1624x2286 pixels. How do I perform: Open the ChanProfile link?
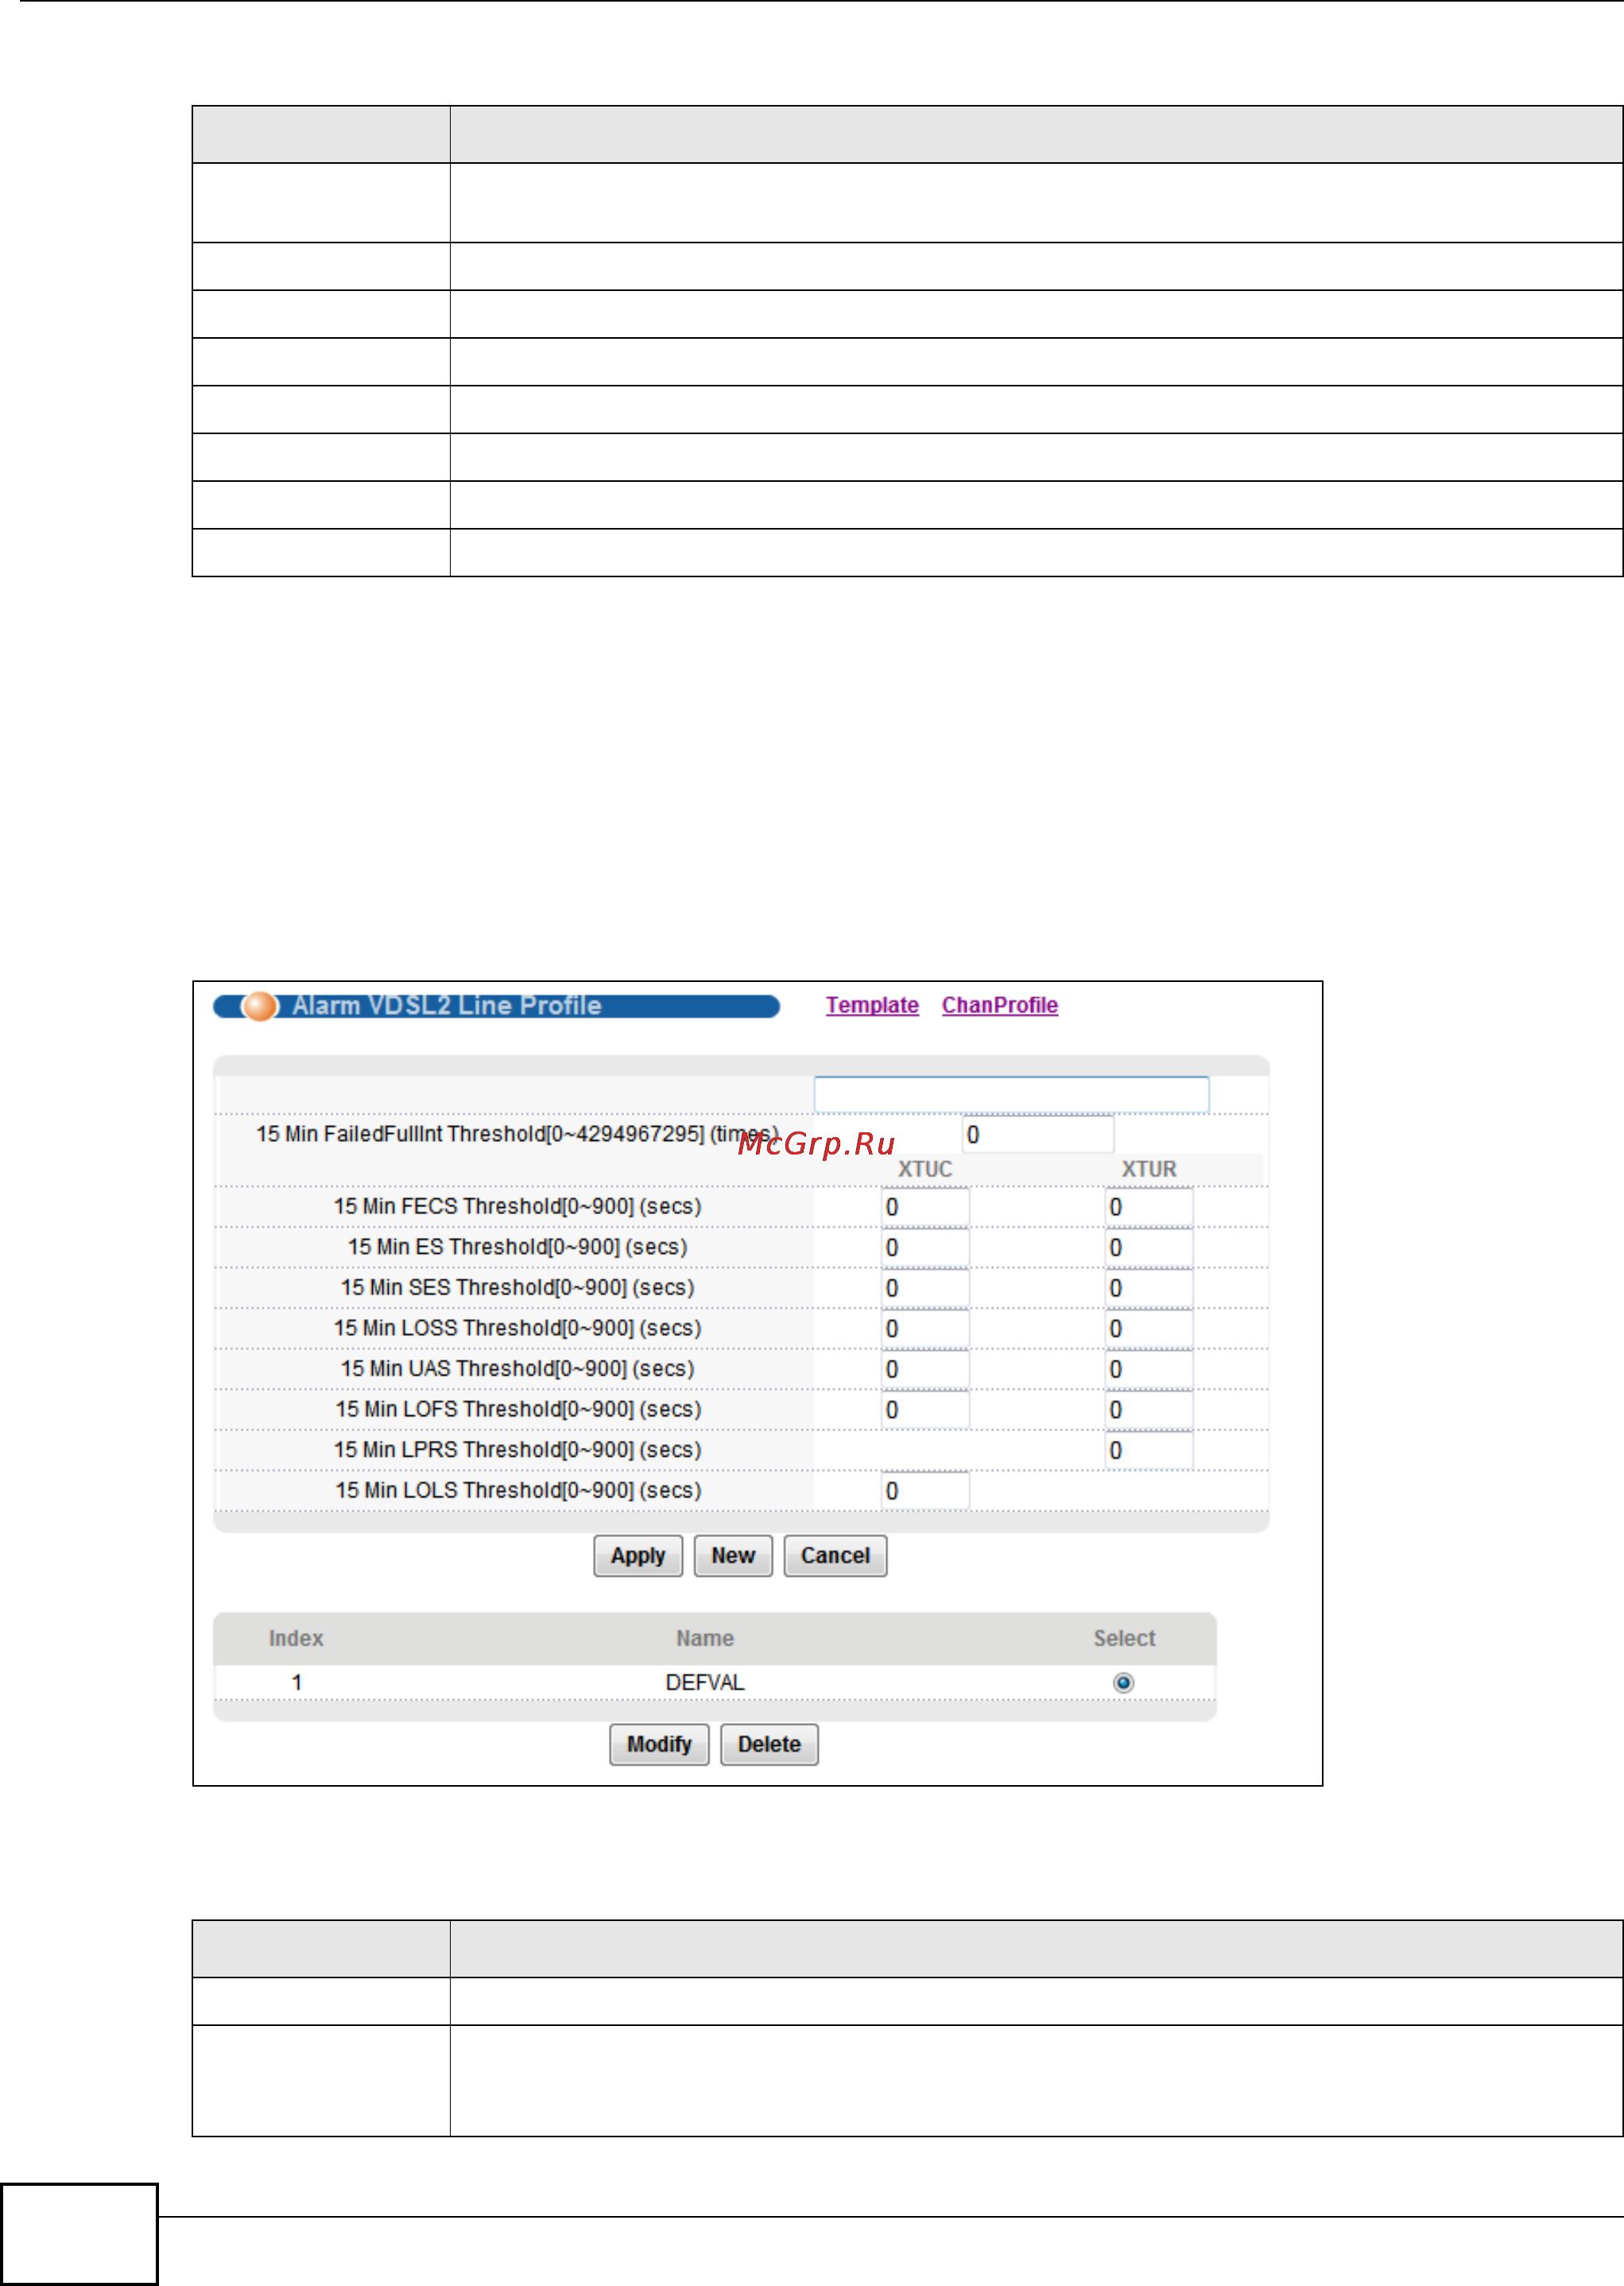pos(999,1006)
